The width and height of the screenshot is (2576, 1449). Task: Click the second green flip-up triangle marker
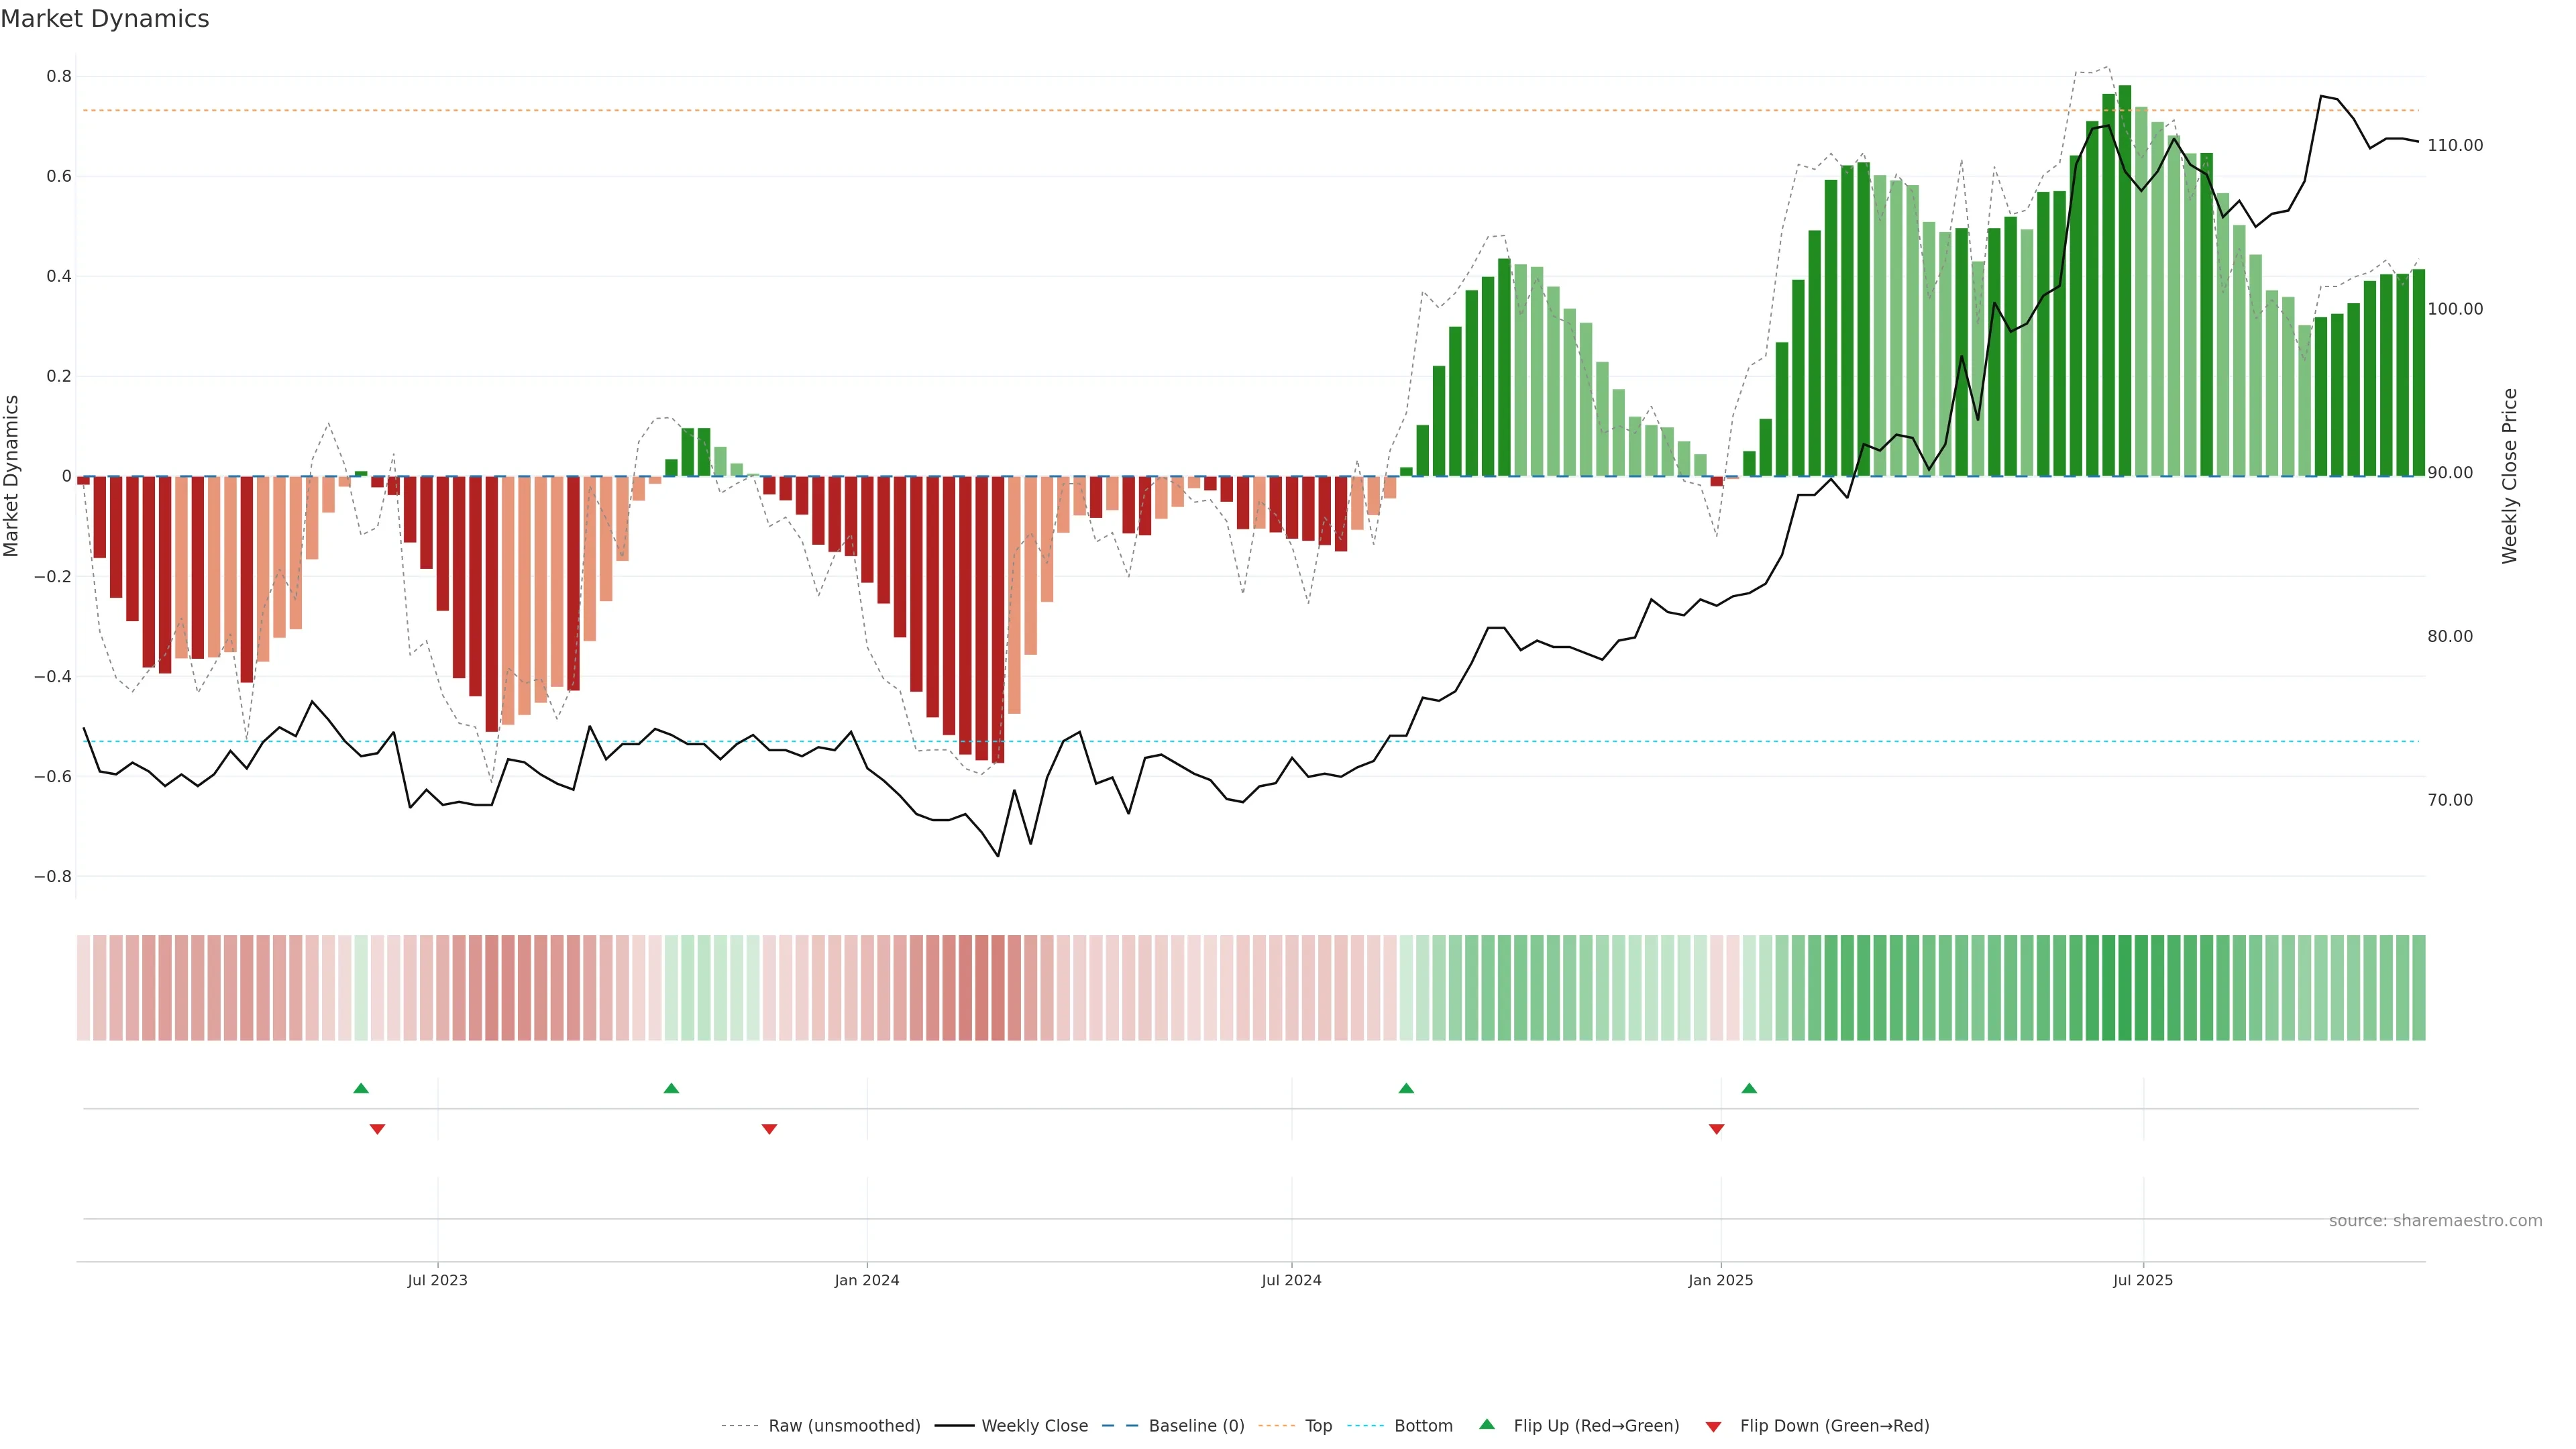671,1088
